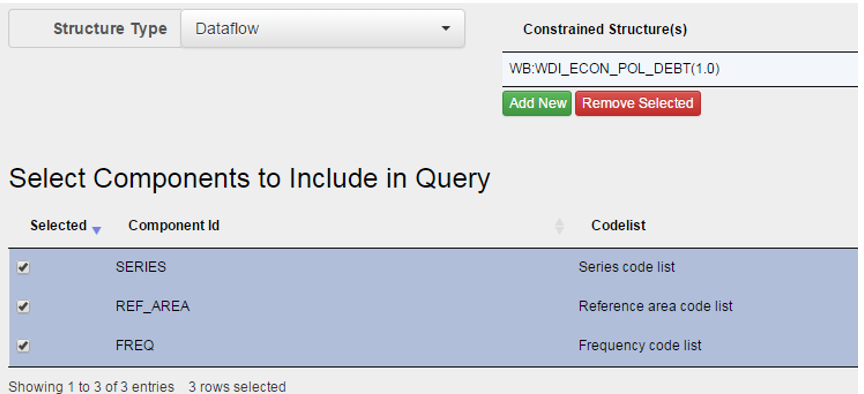
Task: Uncheck the REF_AREA component checkbox
Action: click(23, 306)
